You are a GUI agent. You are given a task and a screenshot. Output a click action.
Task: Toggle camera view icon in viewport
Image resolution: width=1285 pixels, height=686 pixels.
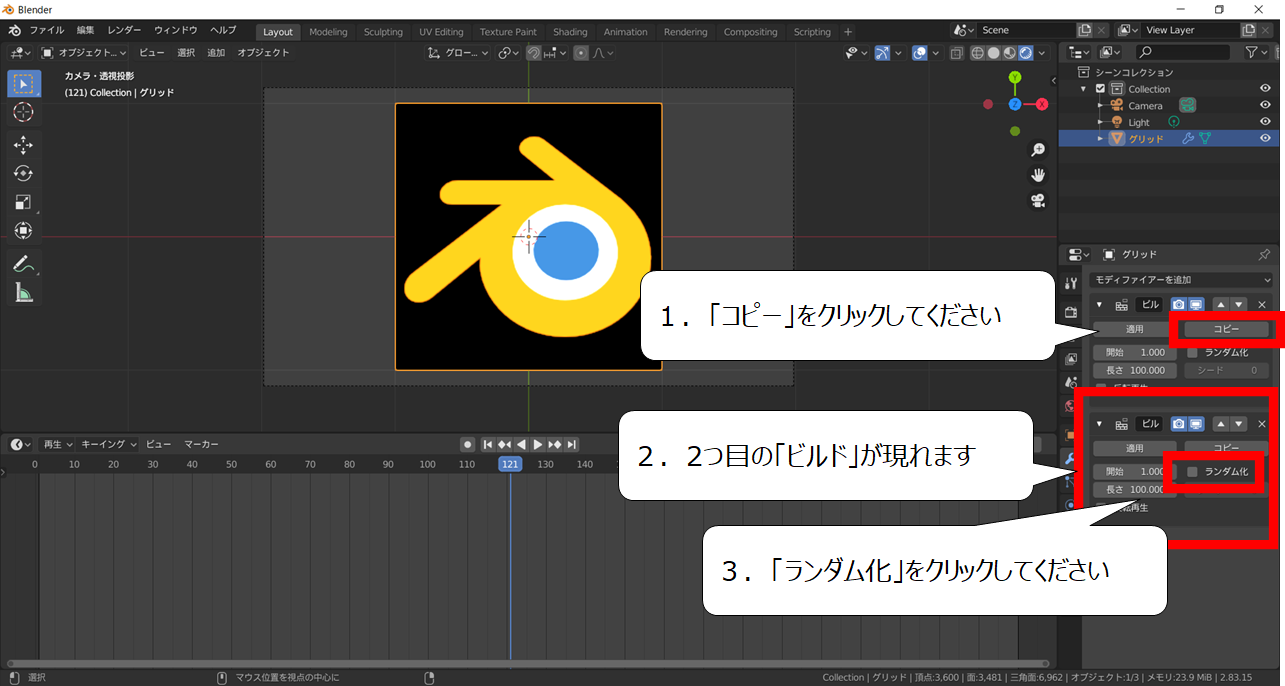[x=1038, y=201]
